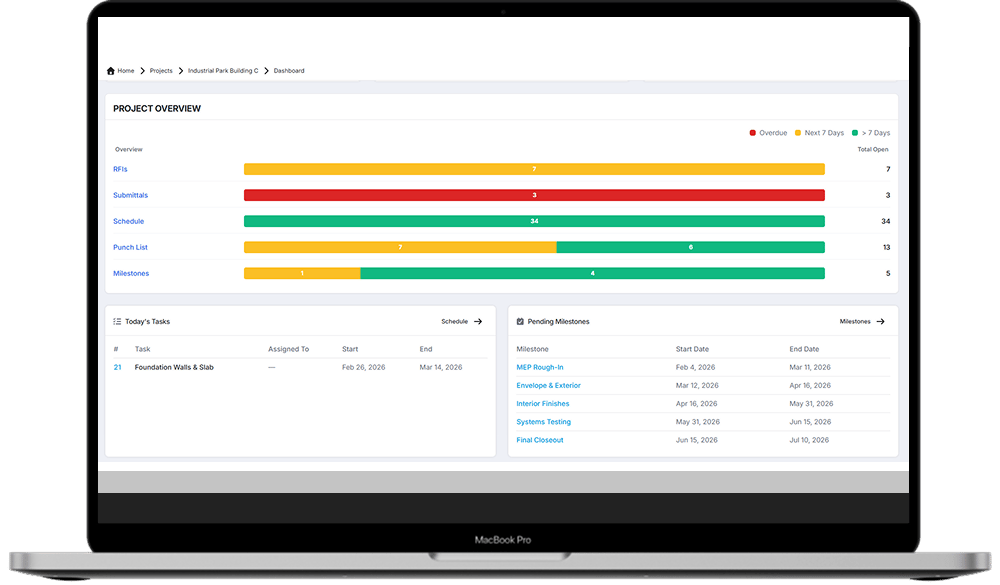Click the Total Open count 13
This screenshot has height=585, width=1000.
pos(886,248)
